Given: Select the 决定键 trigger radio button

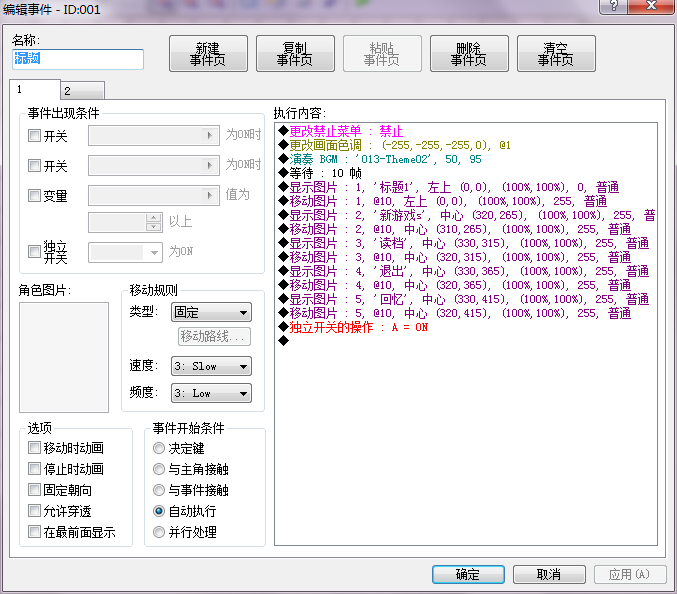Looking at the screenshot, I should pyautogui.click(x=159, y=448).
